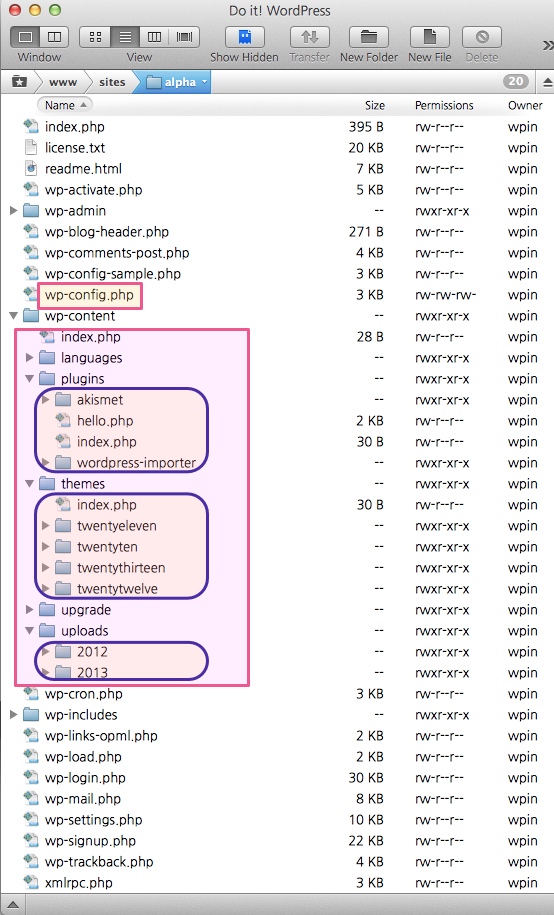Select themes folder icon
The height and width of the screenshot is (915, 554).
click(47, 484)
